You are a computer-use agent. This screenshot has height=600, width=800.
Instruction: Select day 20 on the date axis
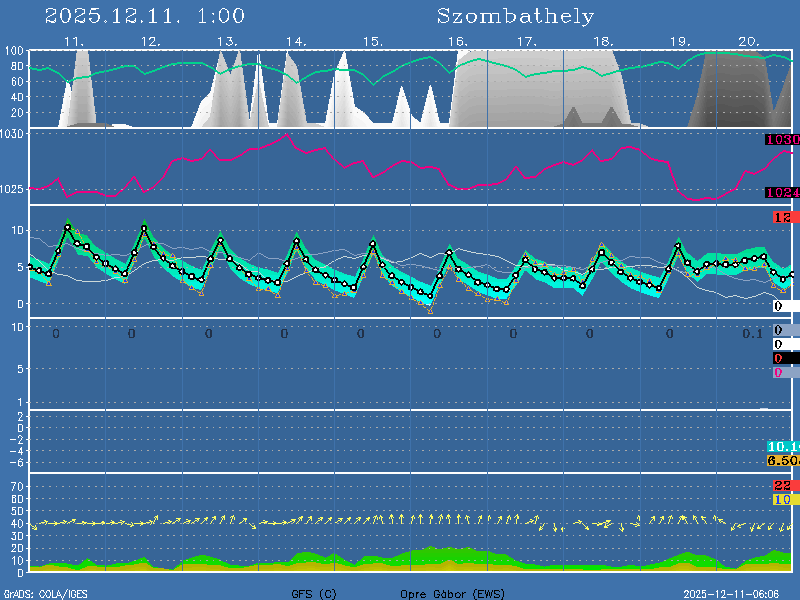749,42
